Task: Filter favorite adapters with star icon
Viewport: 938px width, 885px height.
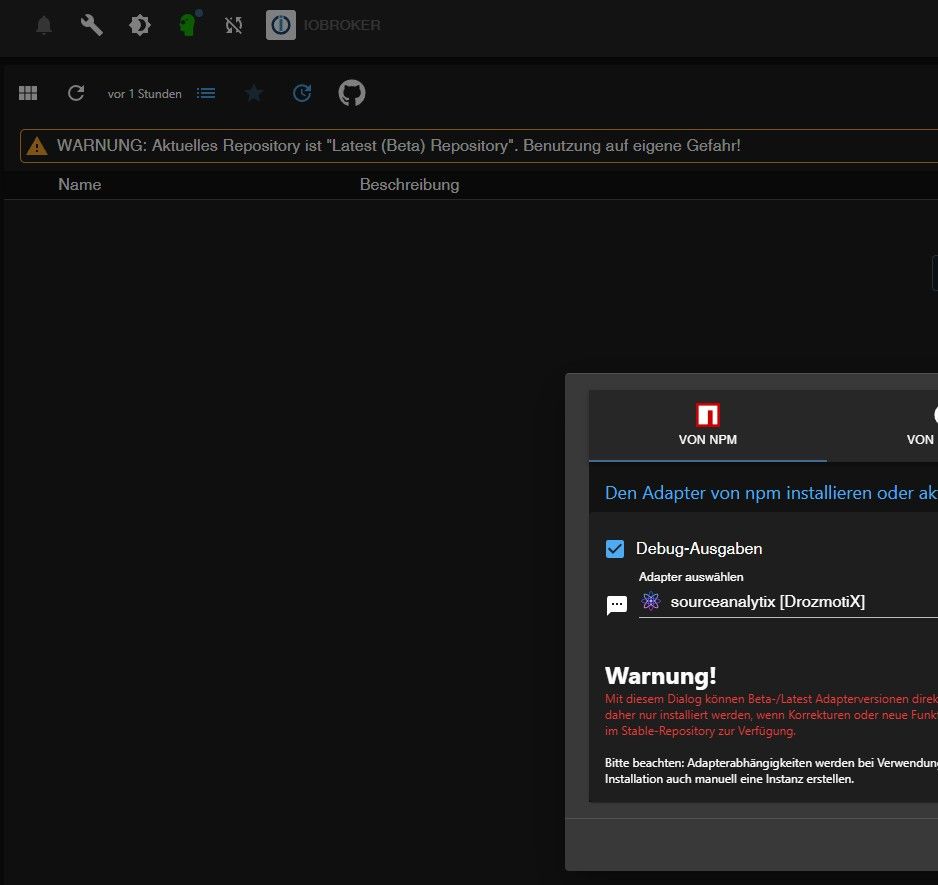Action: point(254,93)
